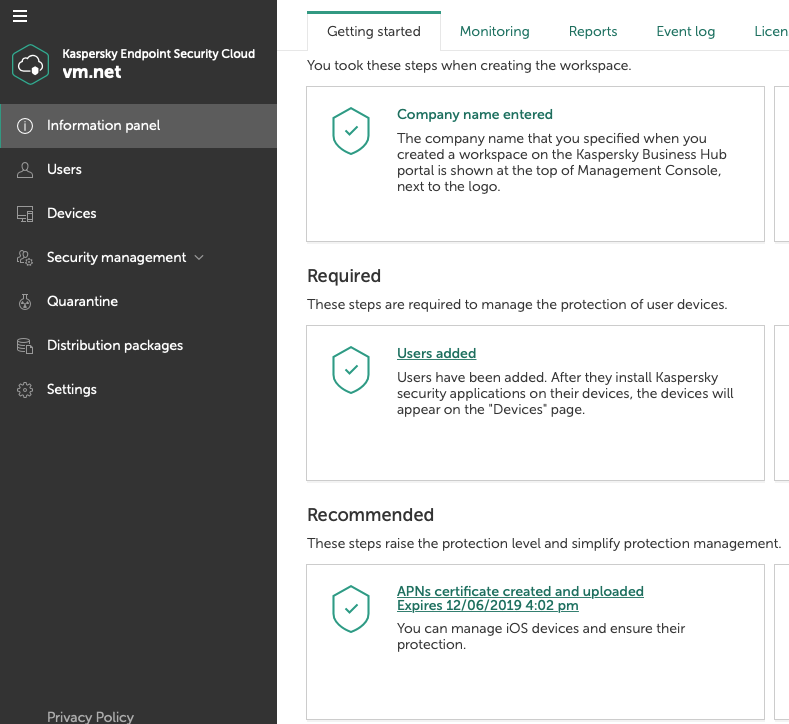Open the Reports tab
Image resolution: width=789 pixels, height=724 pixels.
593,32
